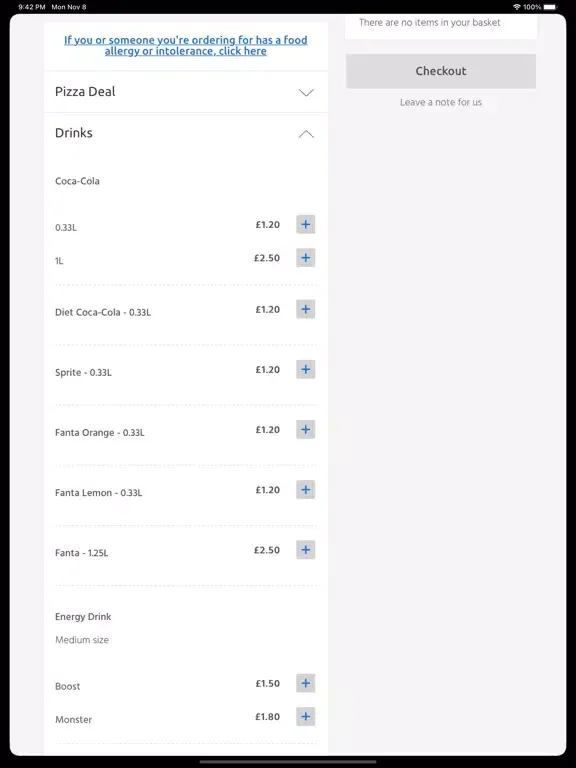Add Fanta Orange 0.33L to basket
The height and width of the screenshot is (768, 576).
[x=306, y=430]
